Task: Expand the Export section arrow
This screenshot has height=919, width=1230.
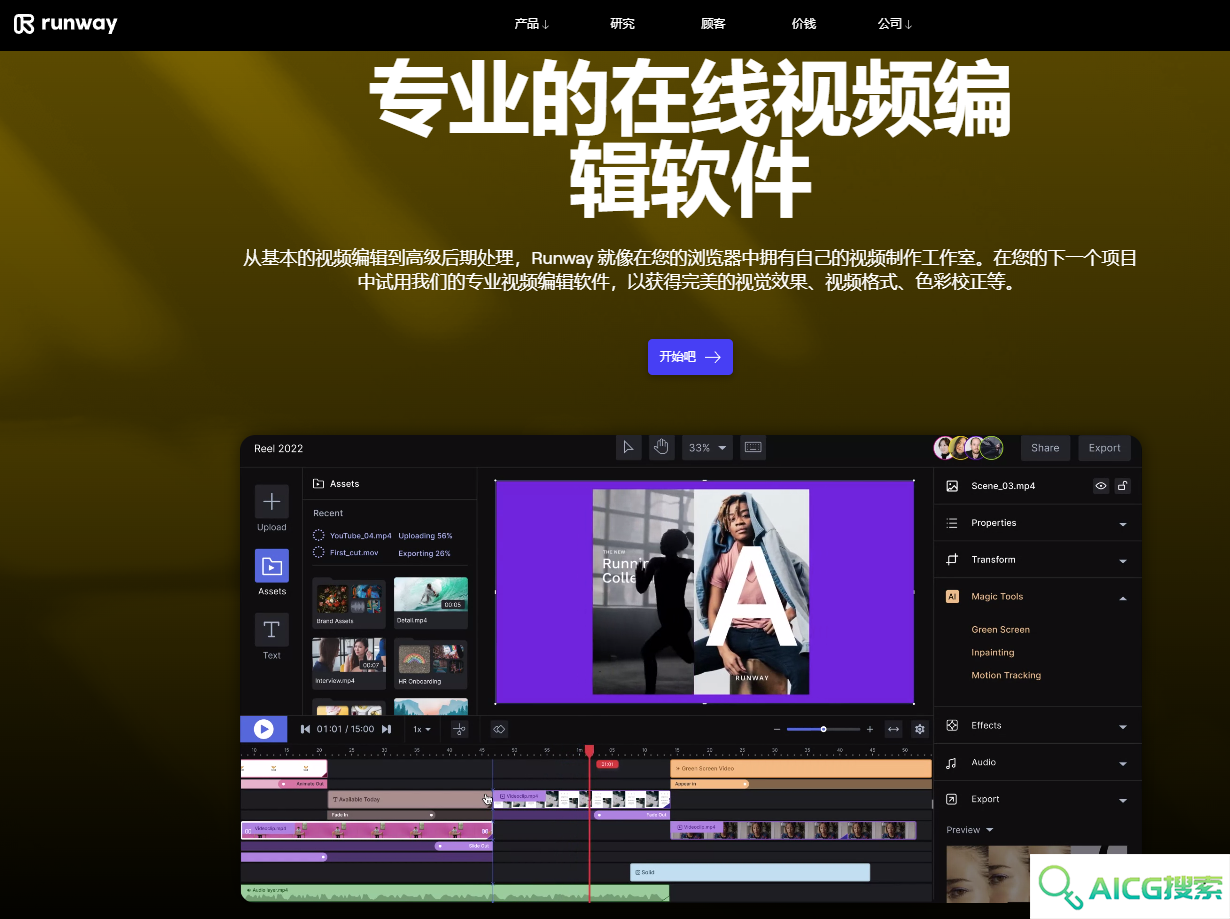Action: click(x=1123, y=800)
